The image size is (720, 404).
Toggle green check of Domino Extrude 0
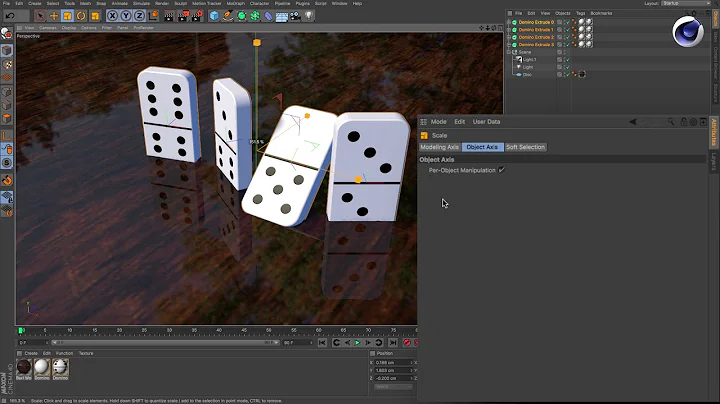click(567, 22)
